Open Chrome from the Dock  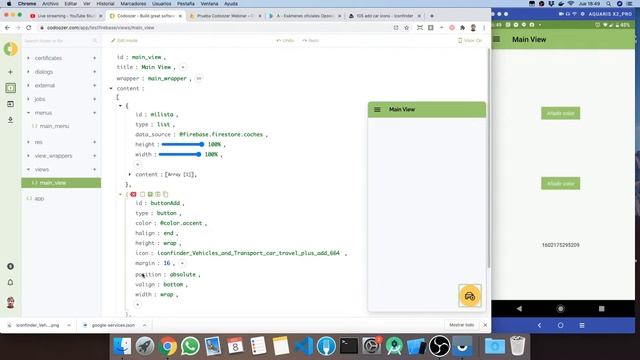tap(167, 346)
